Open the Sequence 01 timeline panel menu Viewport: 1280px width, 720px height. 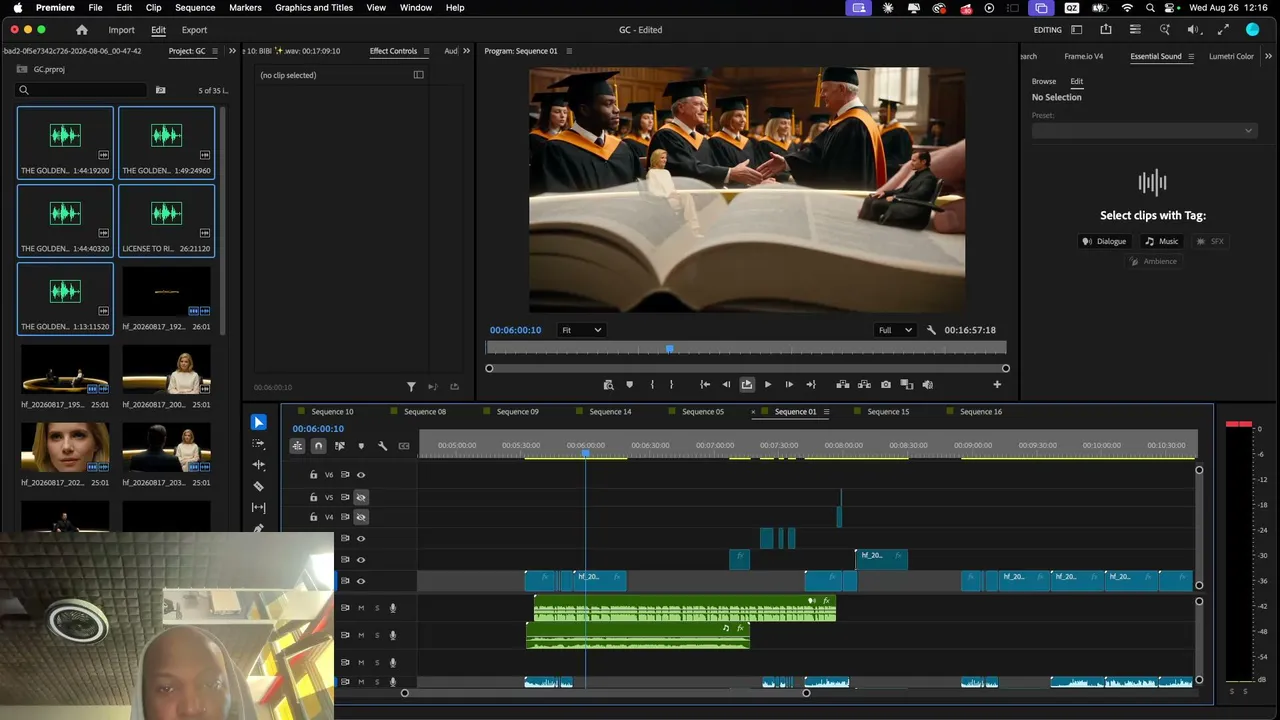826,412
